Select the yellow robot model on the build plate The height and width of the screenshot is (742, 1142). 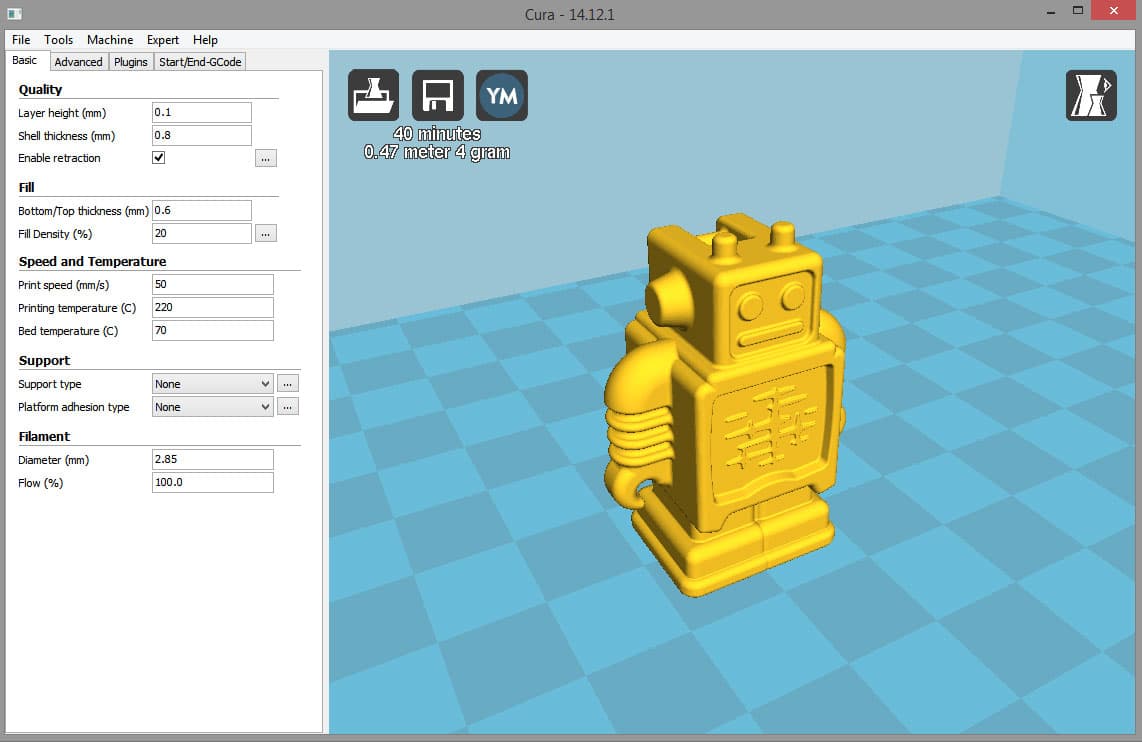[x=730, y=400]
